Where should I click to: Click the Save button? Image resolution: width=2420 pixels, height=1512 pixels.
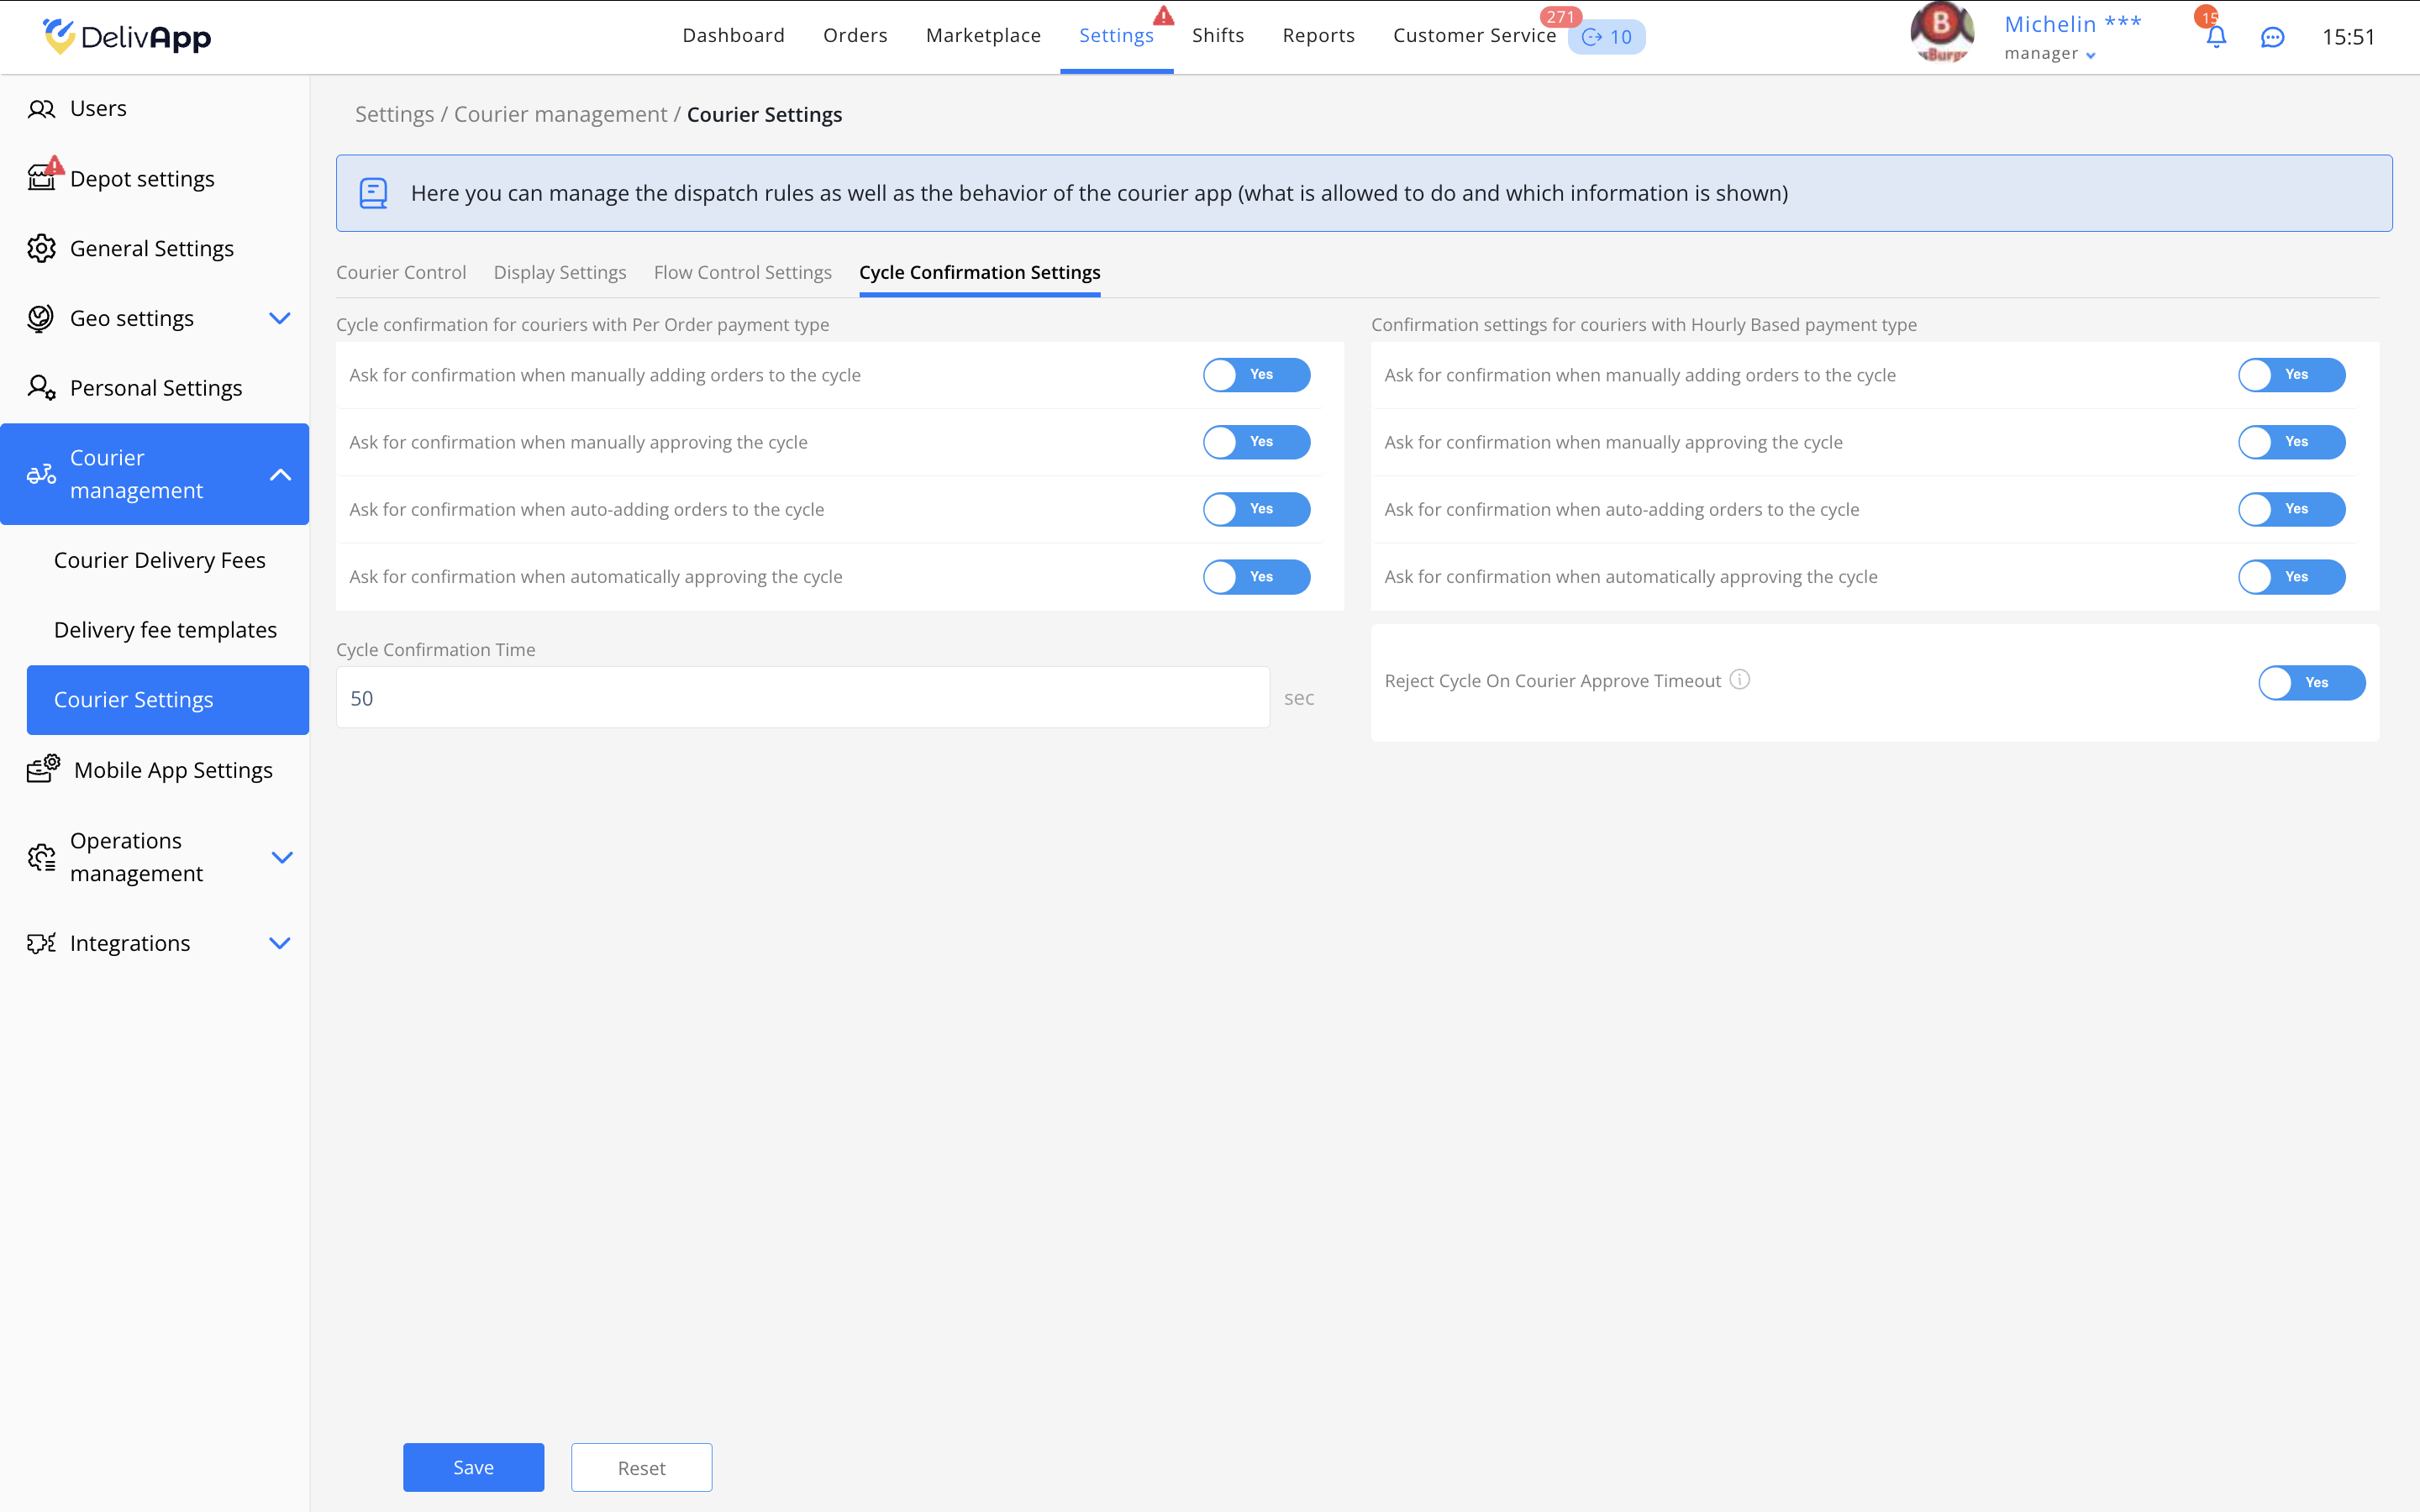473,1467
